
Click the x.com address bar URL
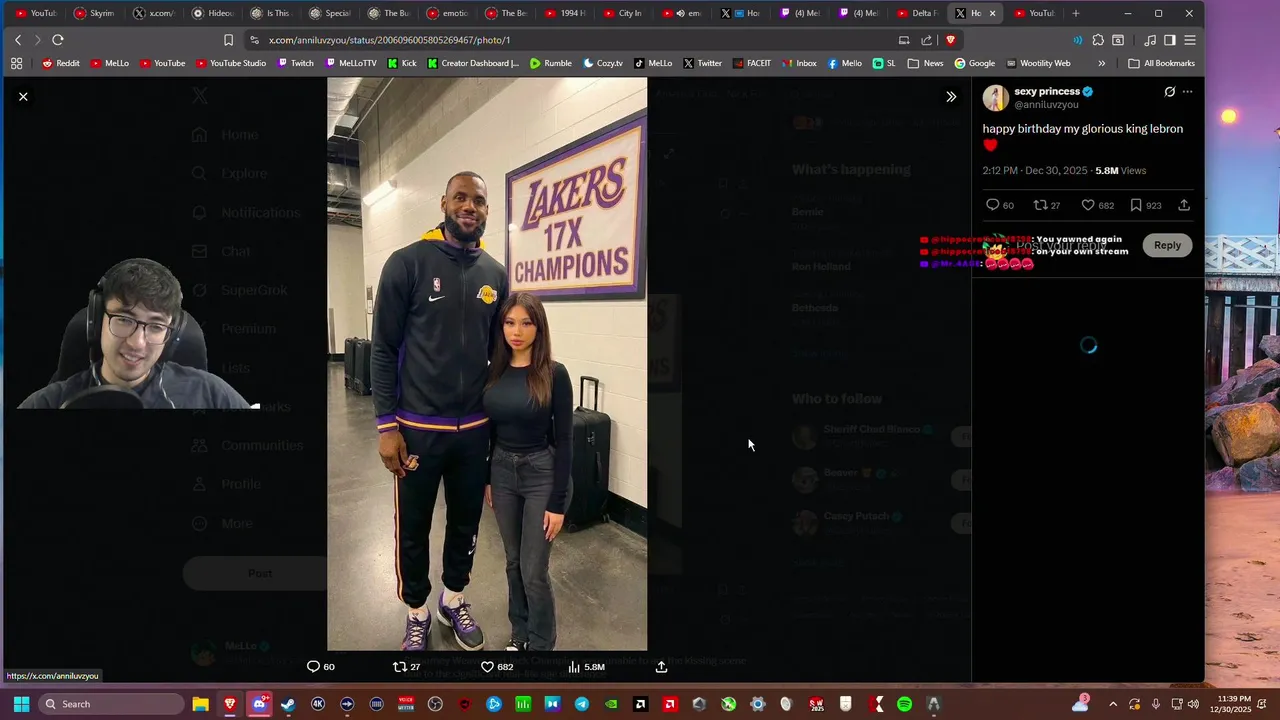coord(389,40)
